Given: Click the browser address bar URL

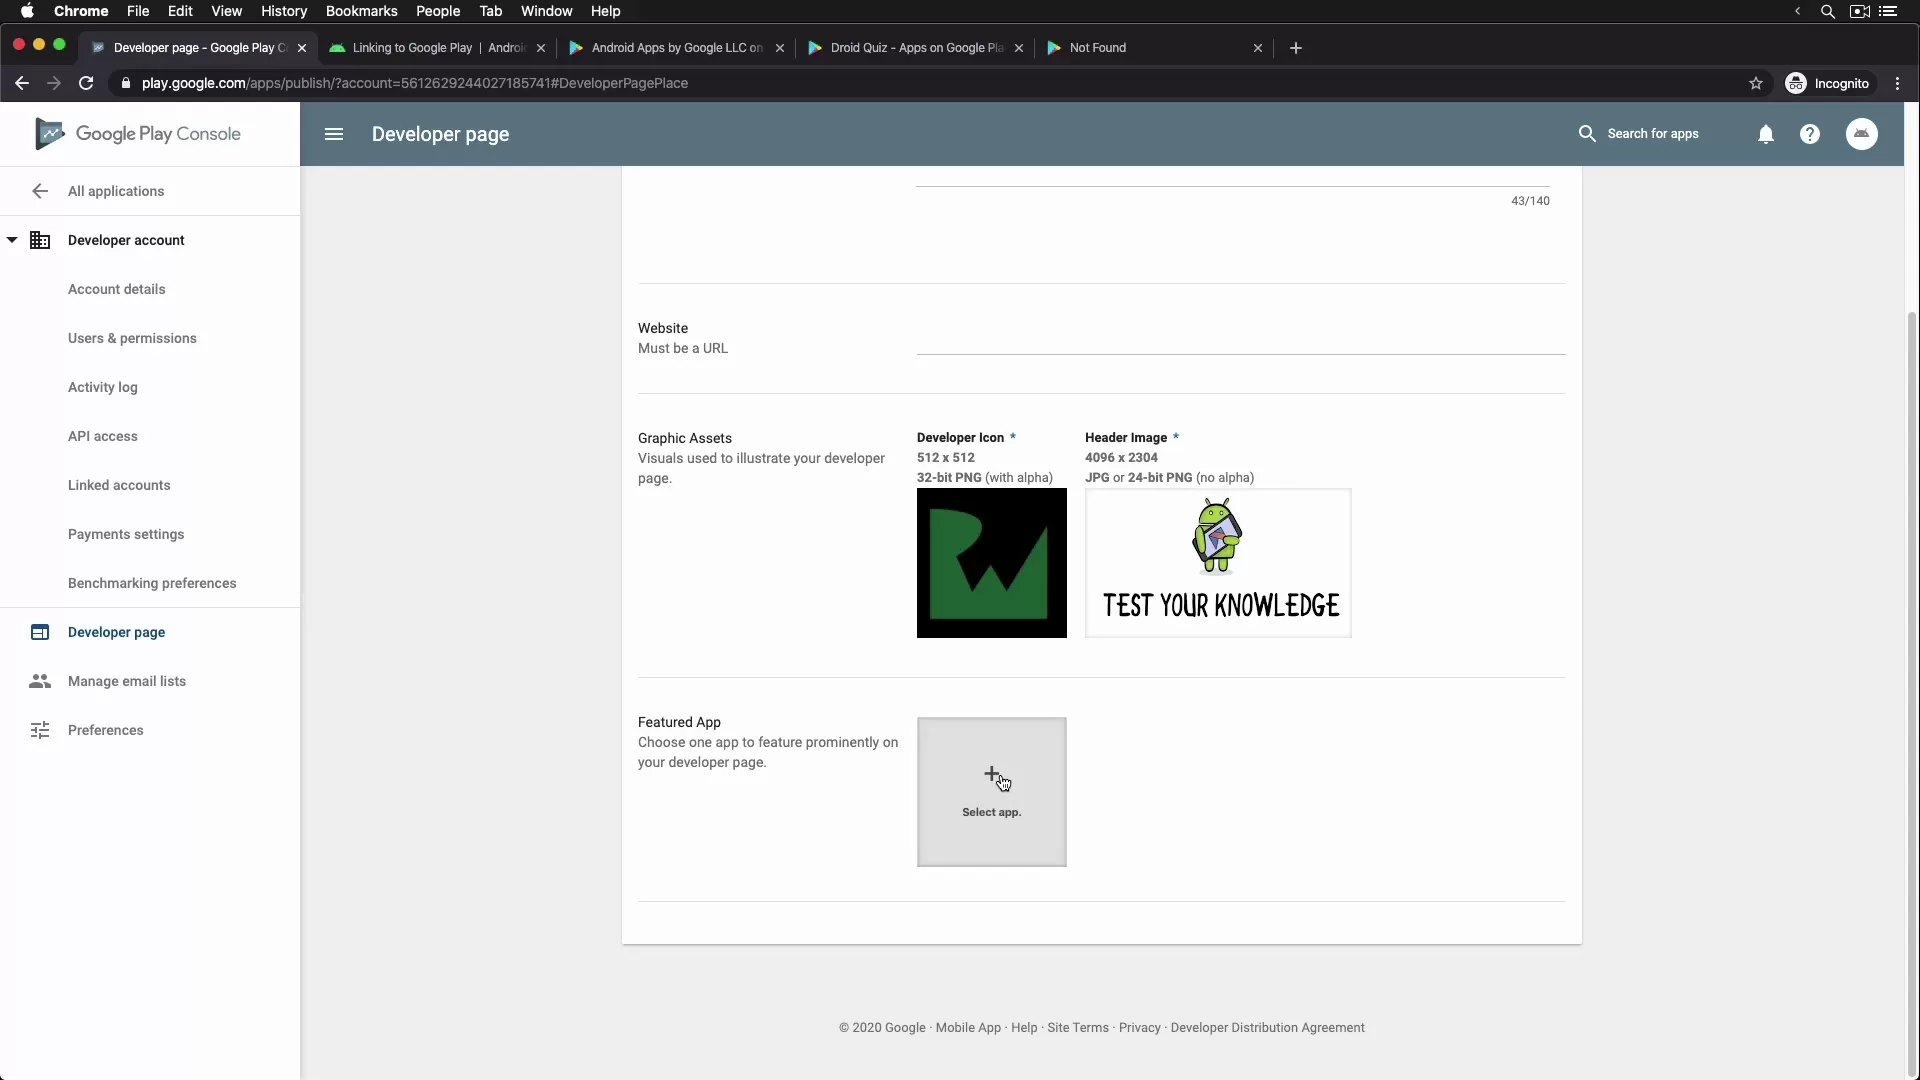Looking at the screenshot, I should click(x=415, y=83).
